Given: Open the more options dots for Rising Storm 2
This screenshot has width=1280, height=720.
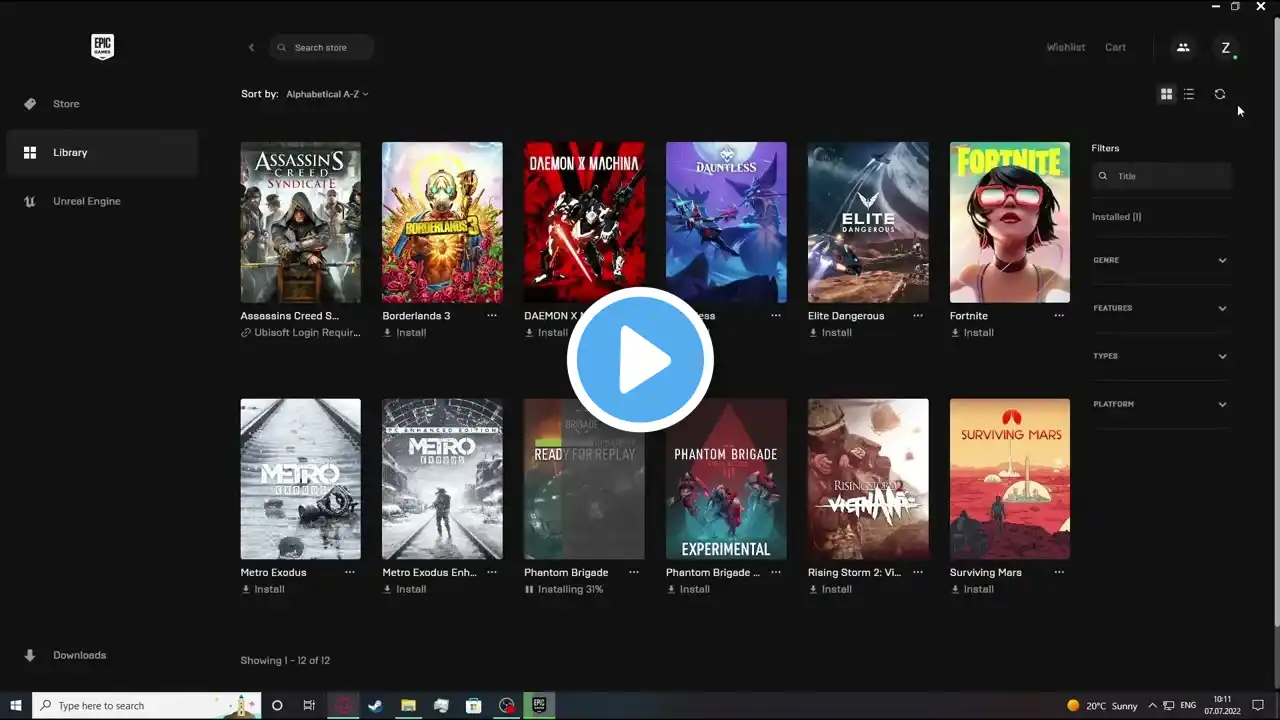Looking at the screenshot, I should 918,572.
